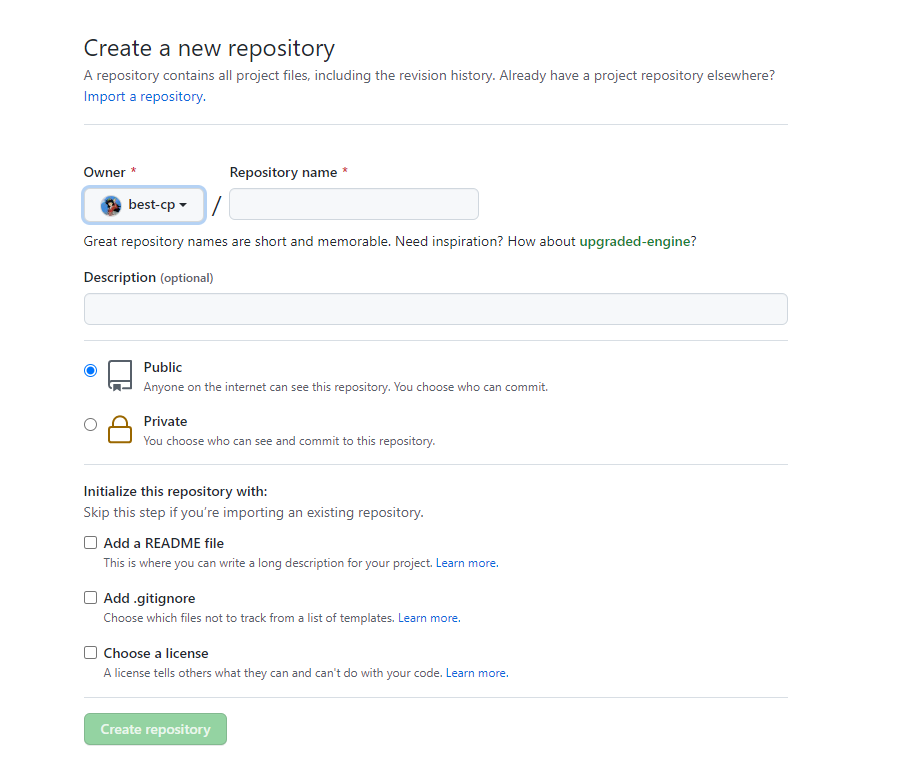917x762 pixels.
Task: Tick the Choose a license checkbox
Action: 90,653
